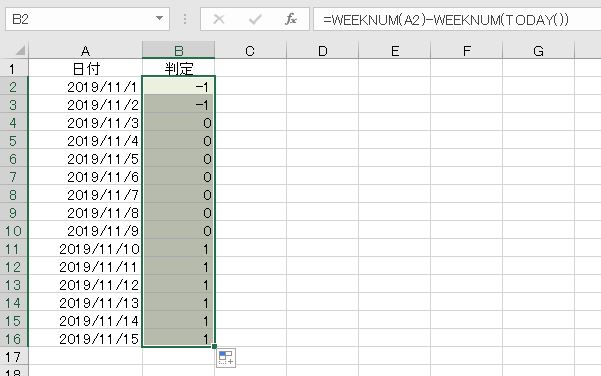The width and height of the screenshot is (601, 376).
Task: Select column C header
Action: (250, 50)
